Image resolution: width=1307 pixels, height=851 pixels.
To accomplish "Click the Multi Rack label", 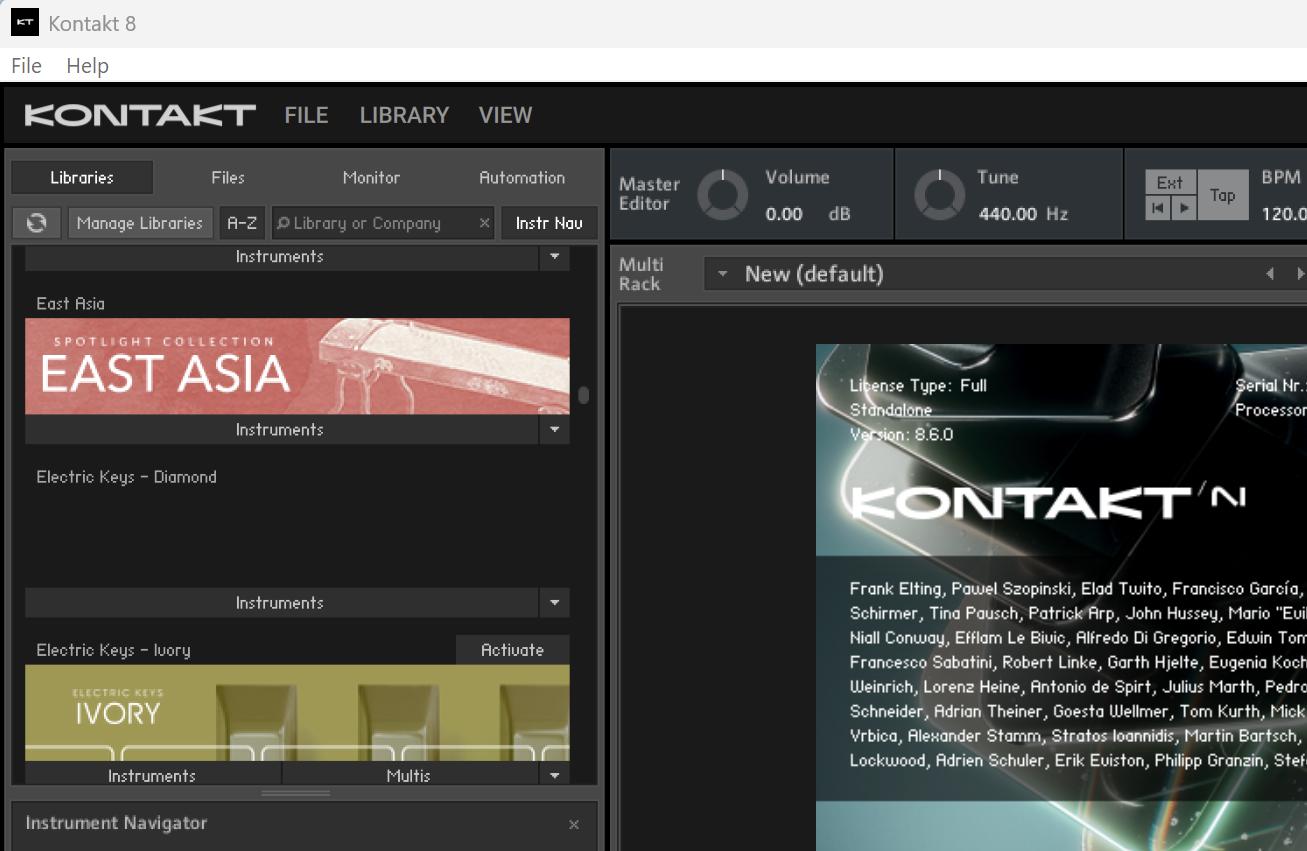I will (641, 274).
